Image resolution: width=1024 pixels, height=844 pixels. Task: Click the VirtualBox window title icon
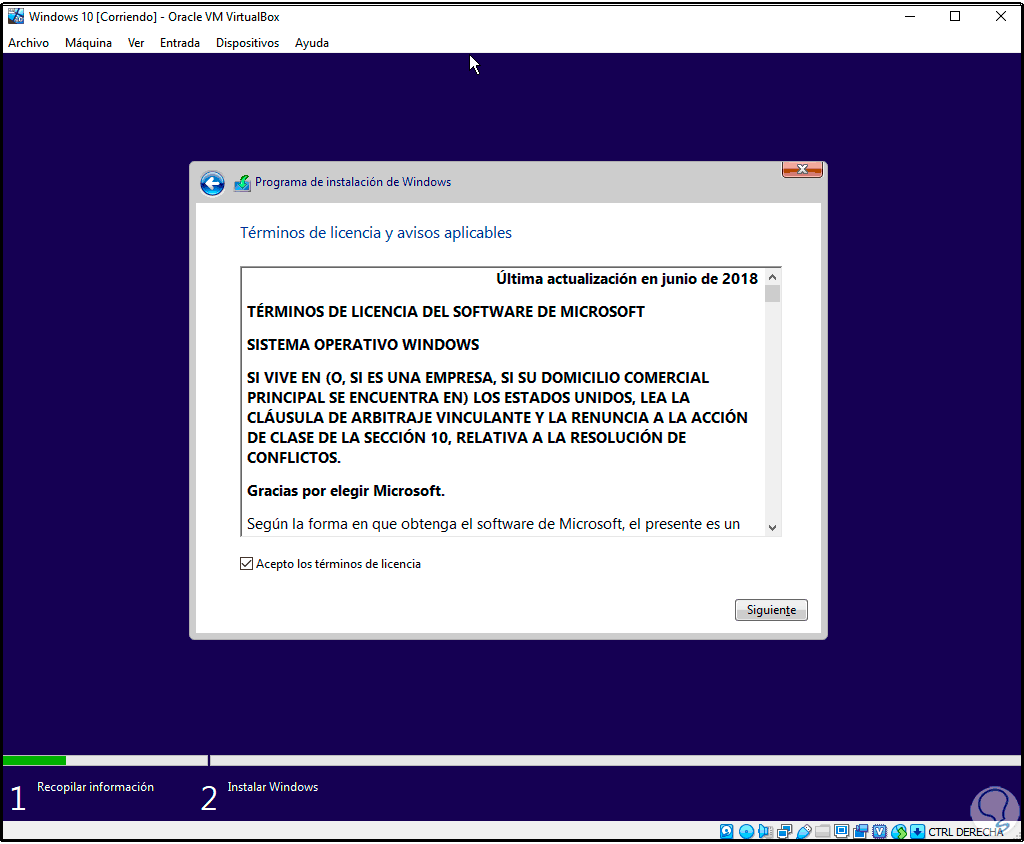click(x=16, y=16)
